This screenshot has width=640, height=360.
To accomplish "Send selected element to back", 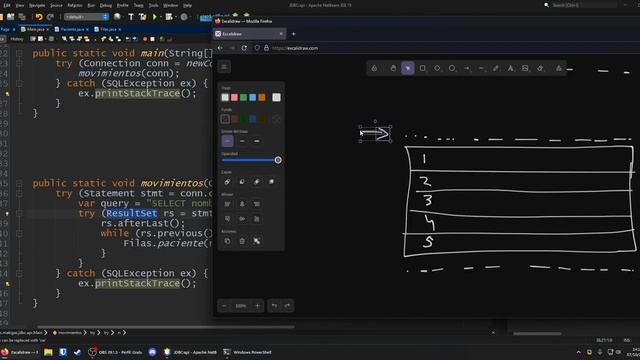I will pyautogui.click(x=227, y=182).
